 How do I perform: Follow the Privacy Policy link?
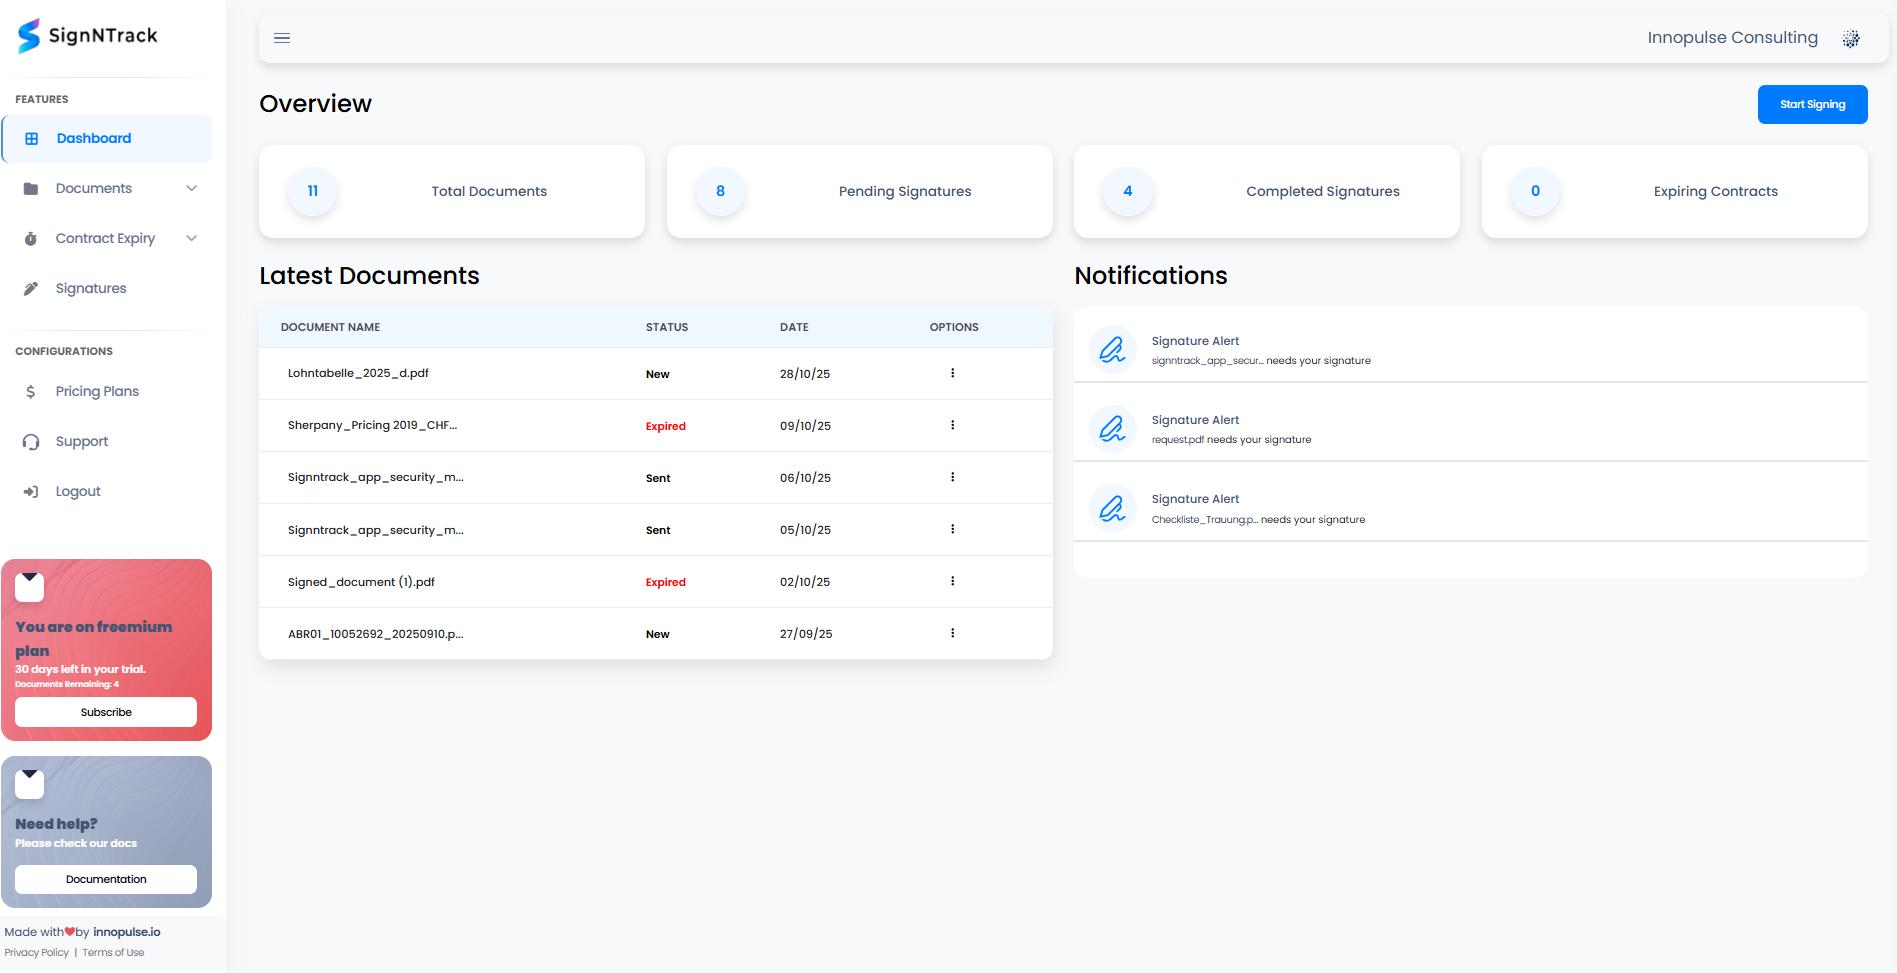37,952
